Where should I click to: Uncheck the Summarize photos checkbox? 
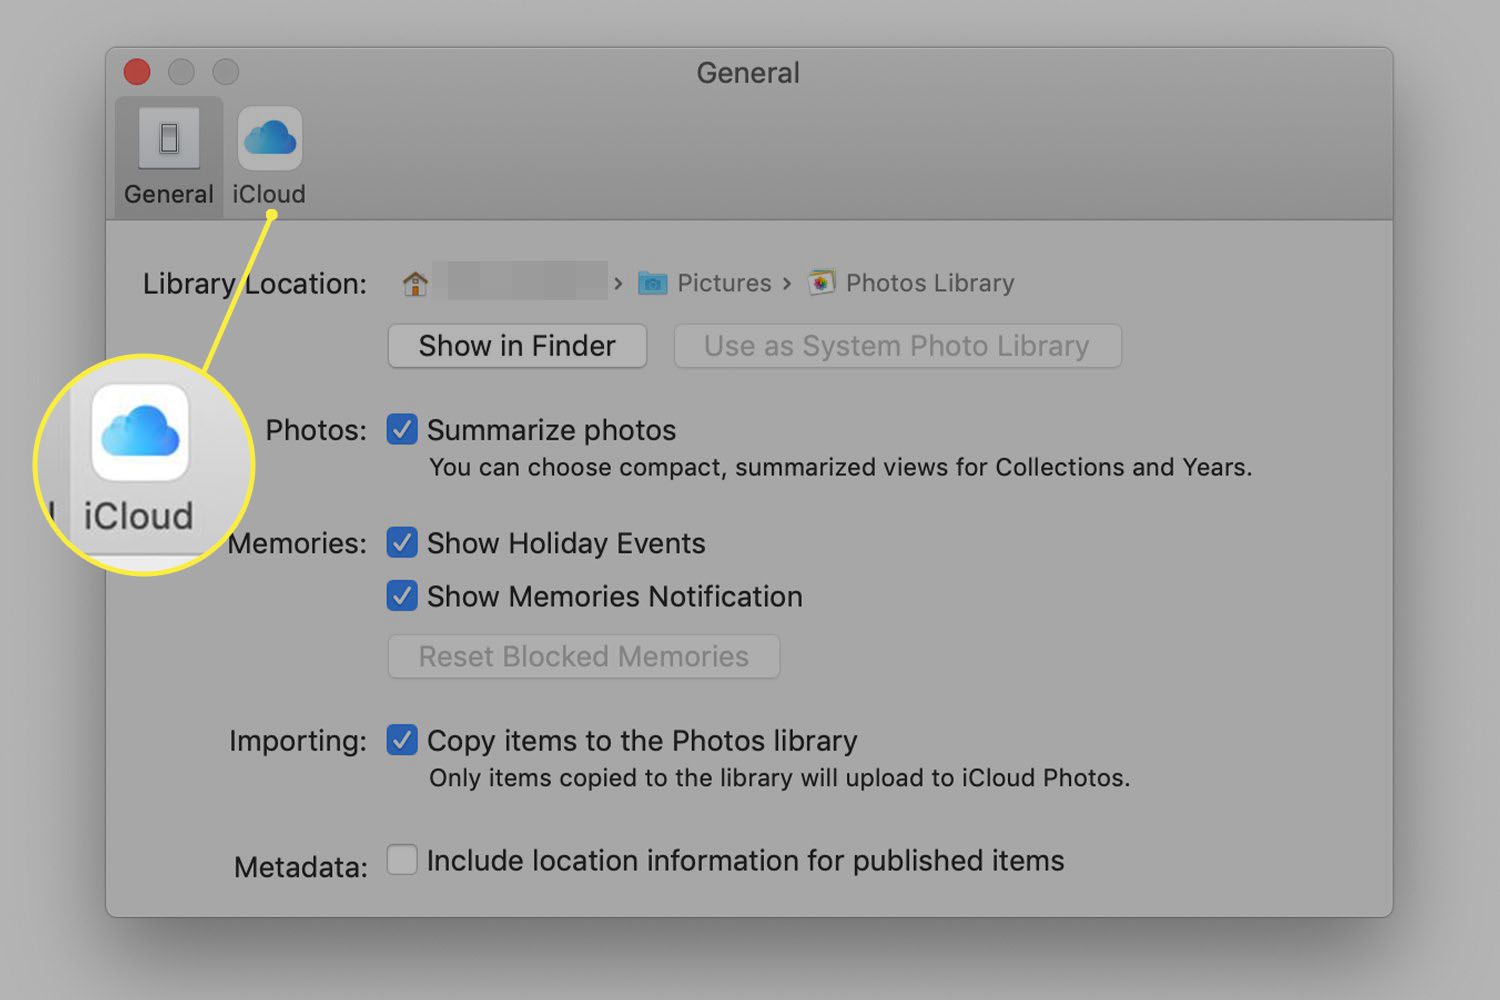402,430
